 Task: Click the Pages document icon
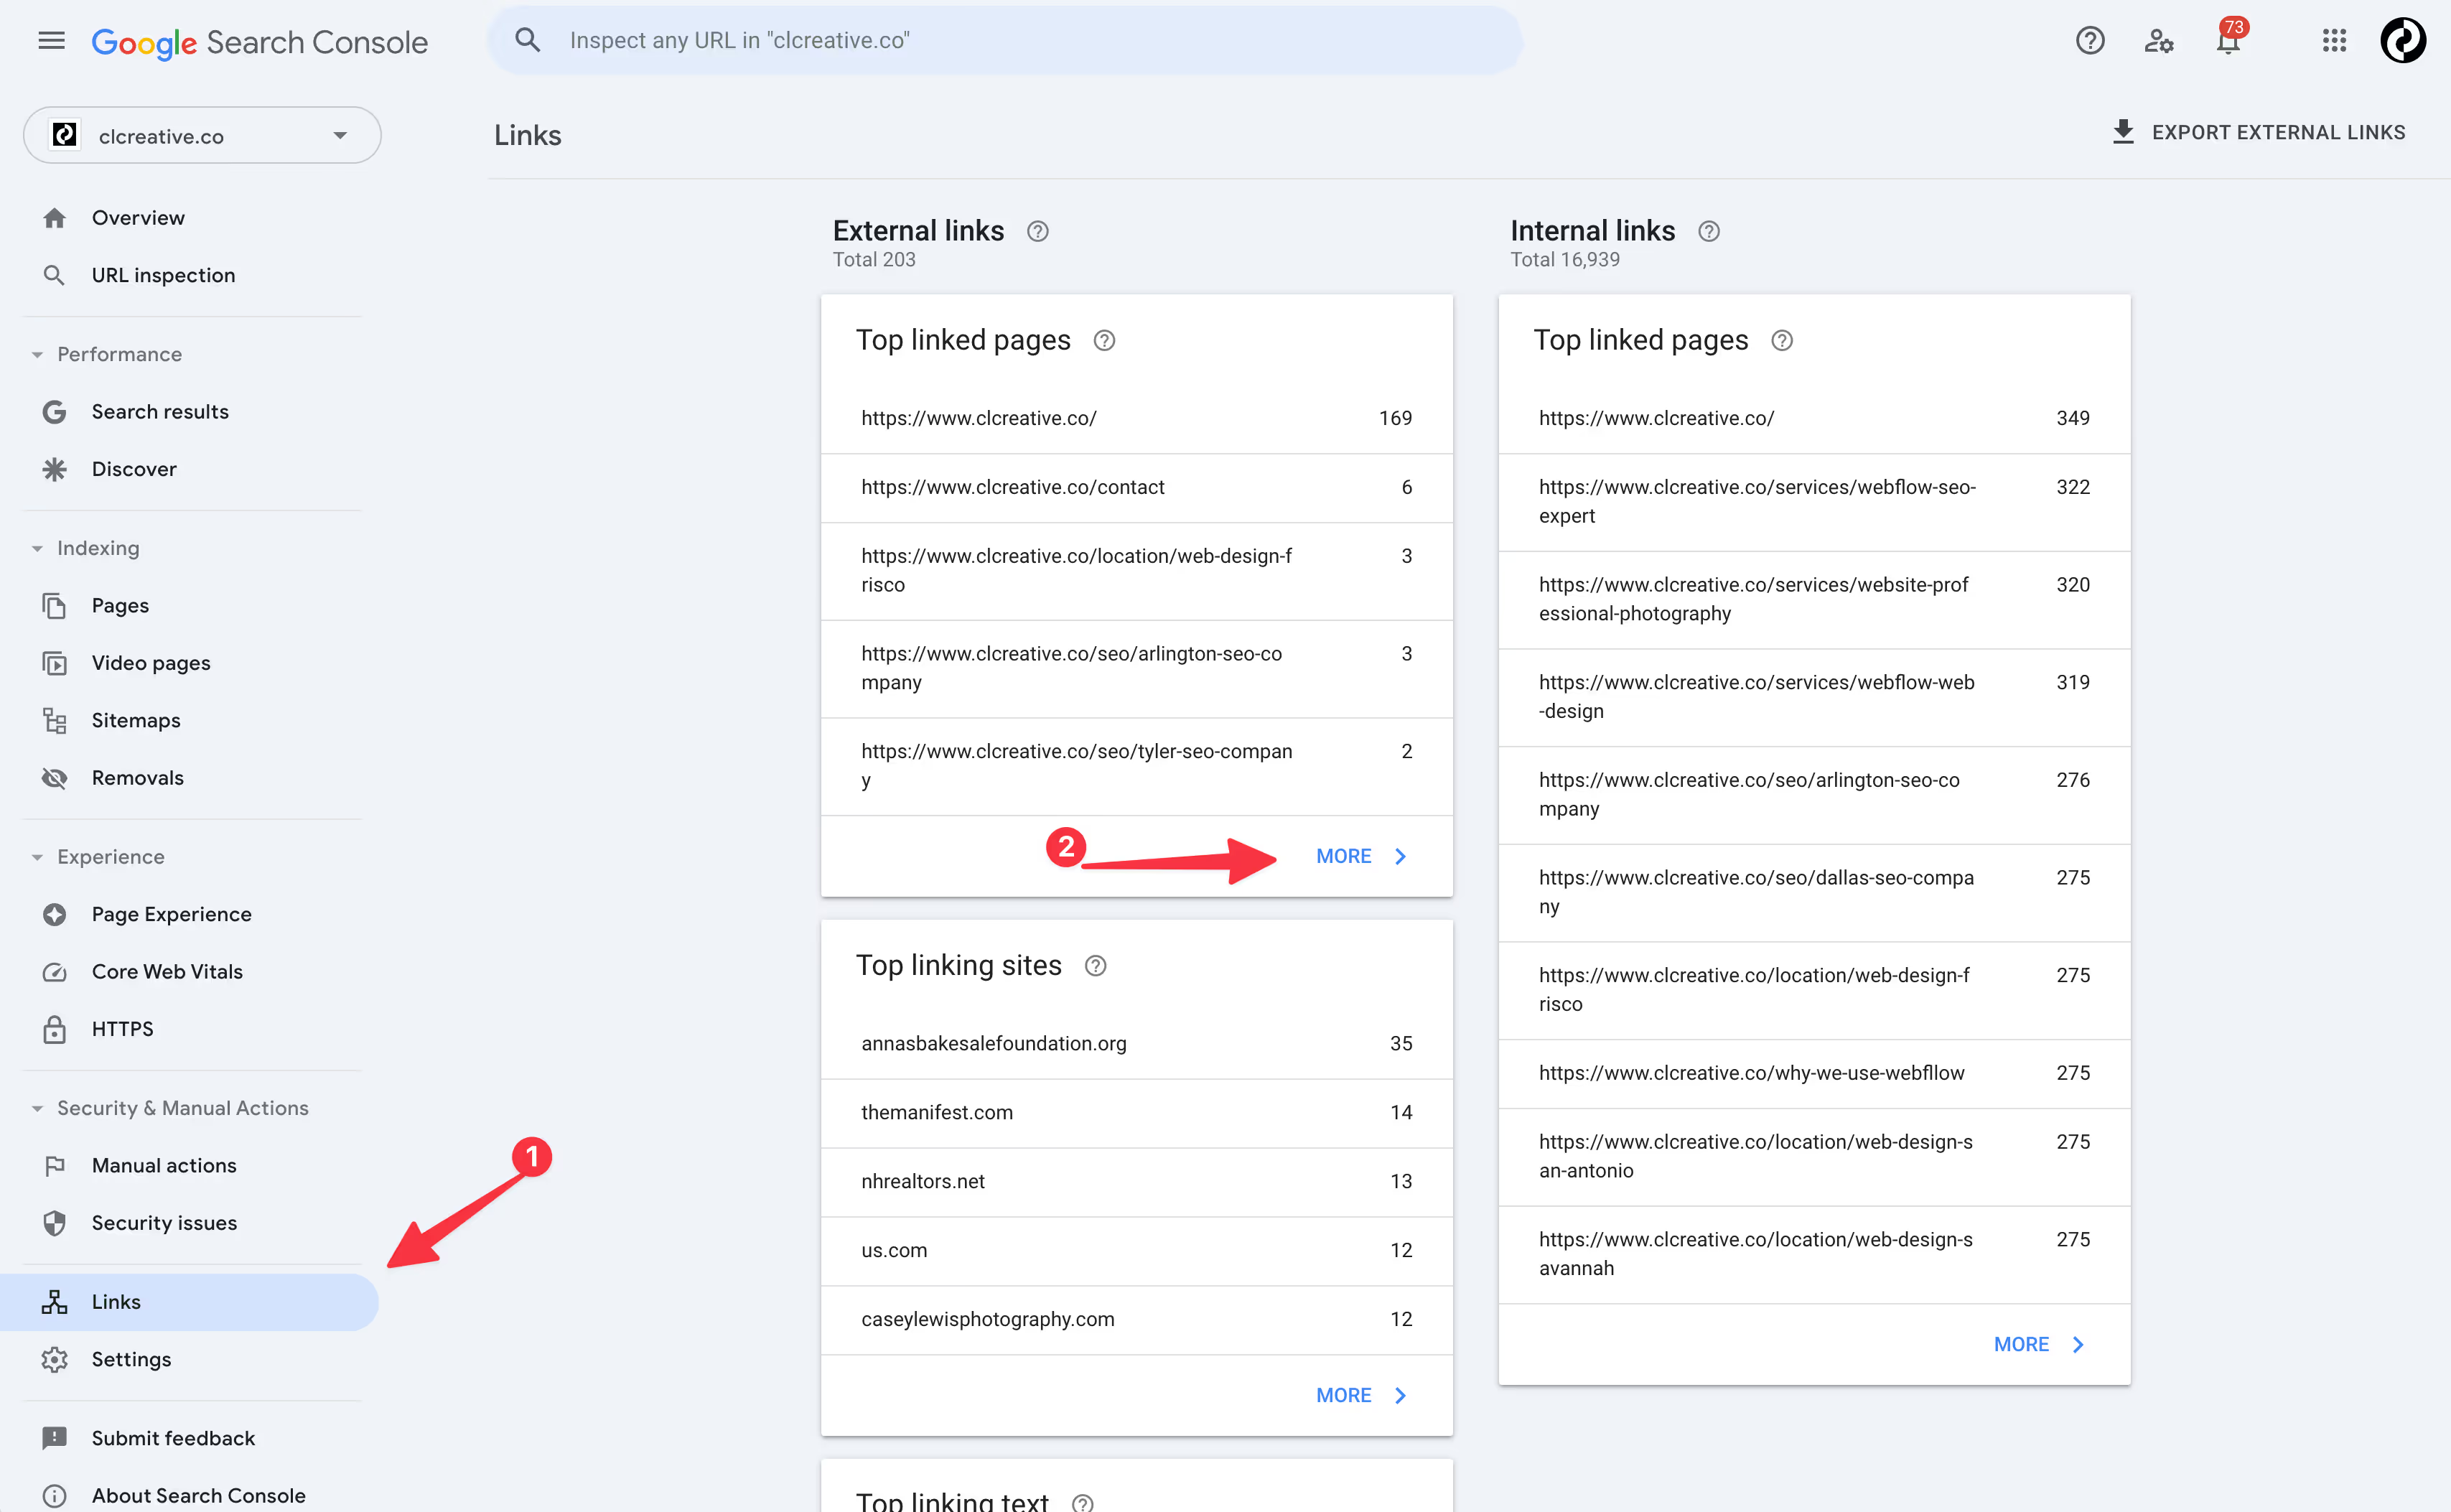54,606
